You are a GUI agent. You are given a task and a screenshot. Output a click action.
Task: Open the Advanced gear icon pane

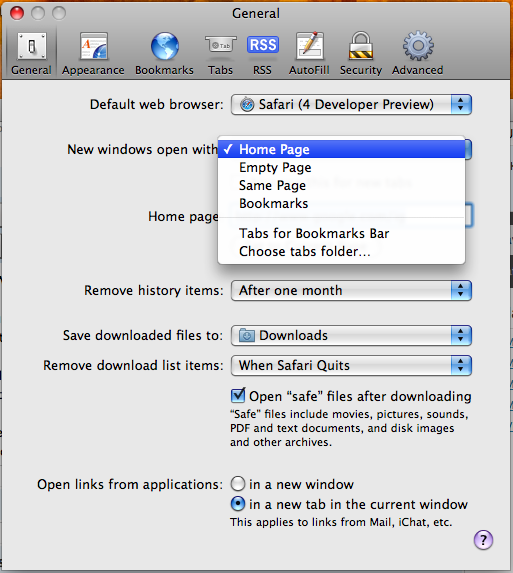[418, 46]
